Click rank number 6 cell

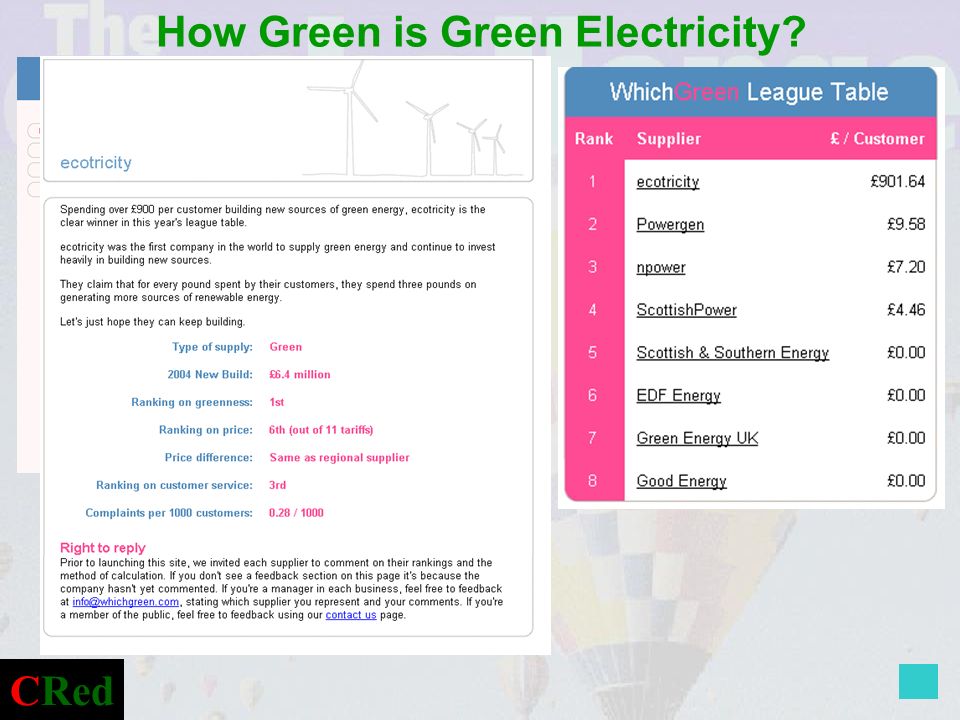tap(593, 396)
